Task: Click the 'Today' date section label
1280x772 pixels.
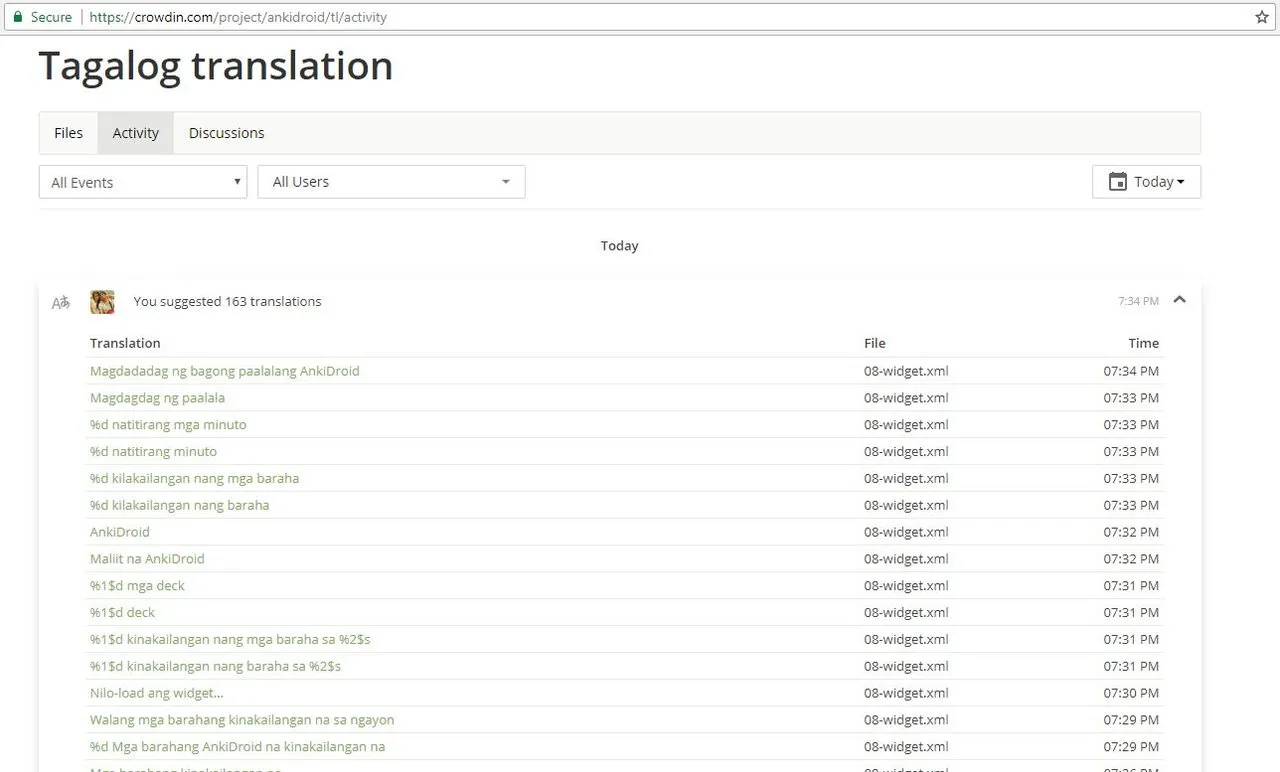Action: (619, 246)
